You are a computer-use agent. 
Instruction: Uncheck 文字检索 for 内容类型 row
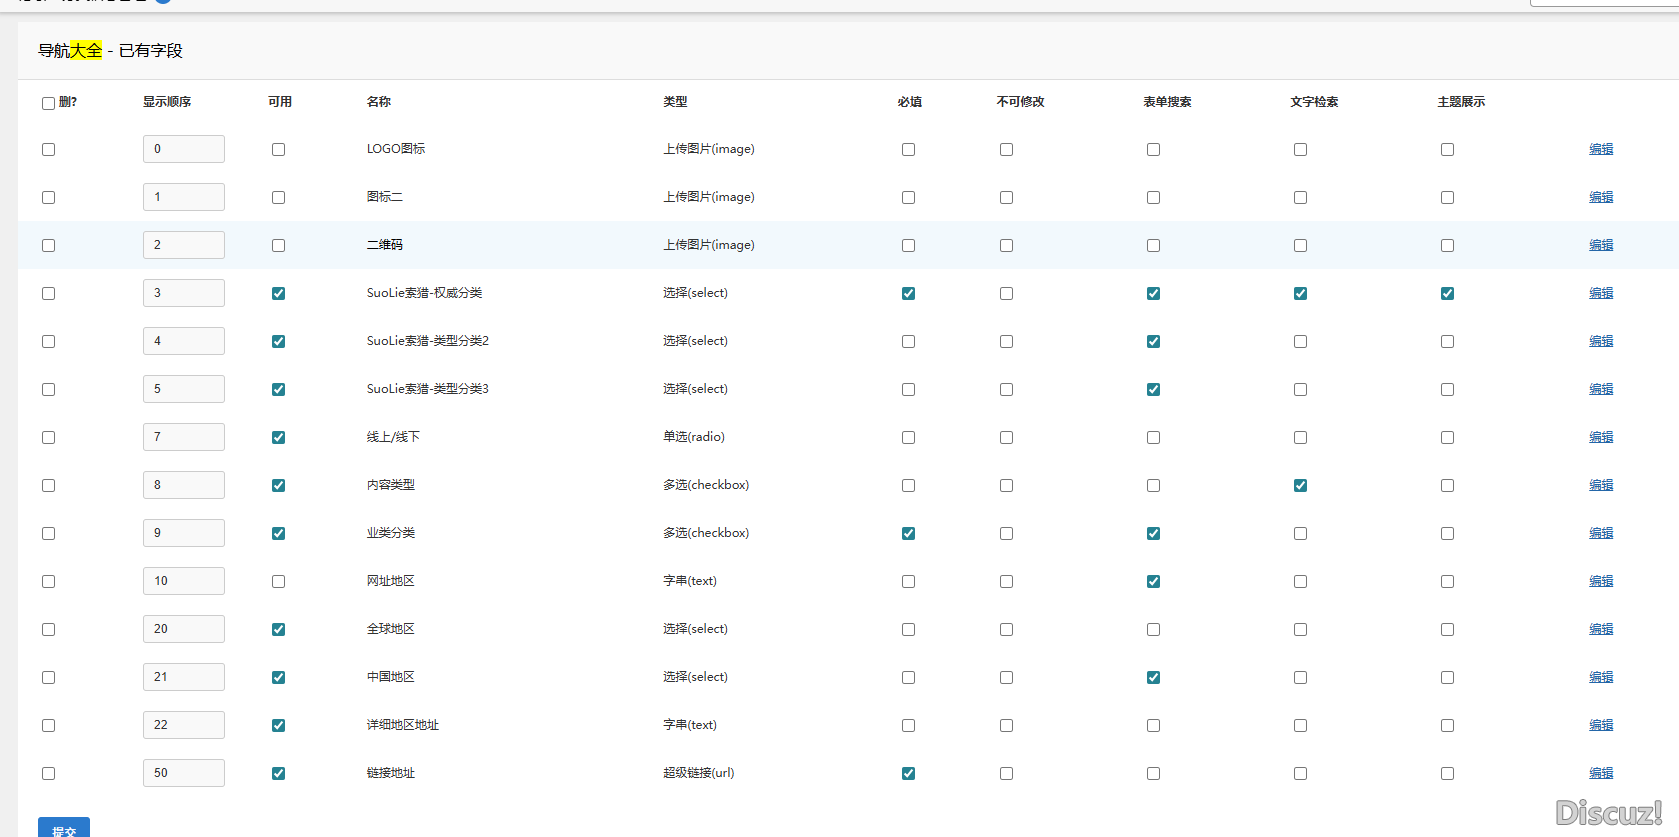point(1300,485)
